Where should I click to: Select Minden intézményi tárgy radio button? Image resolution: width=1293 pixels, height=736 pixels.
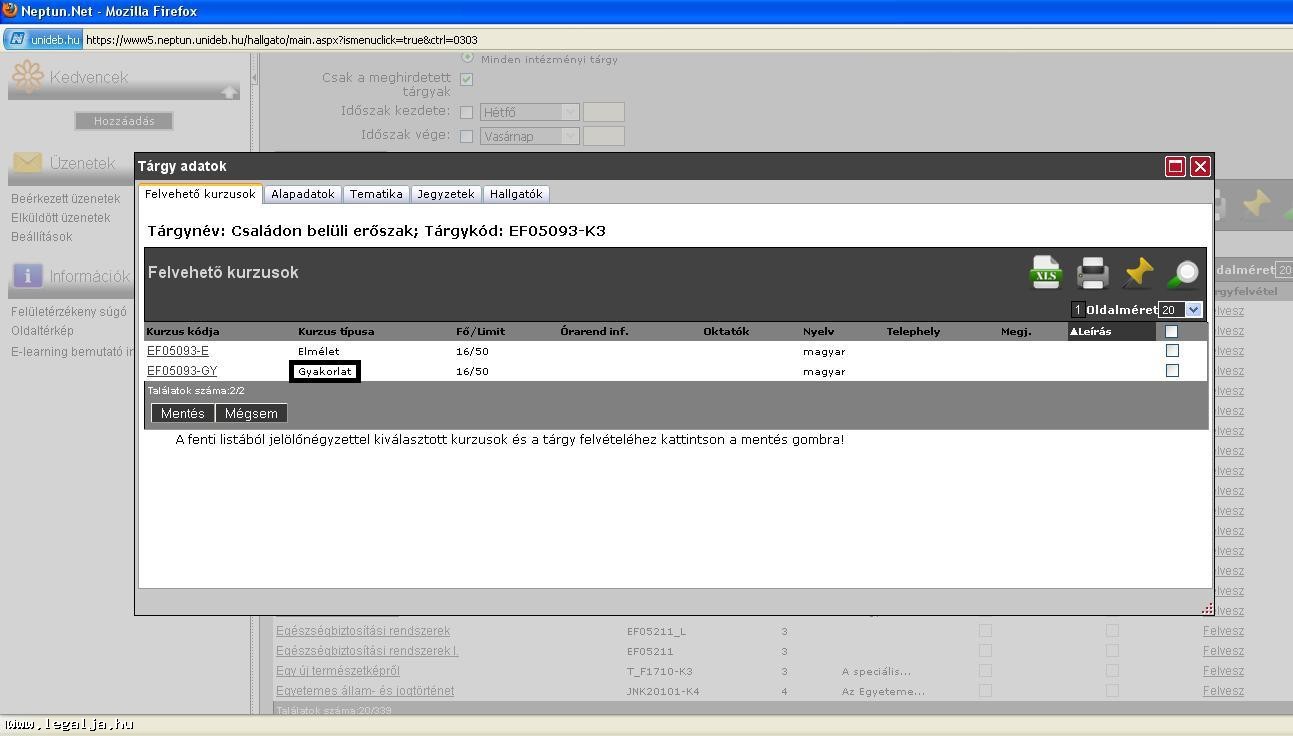coord(467,57)
